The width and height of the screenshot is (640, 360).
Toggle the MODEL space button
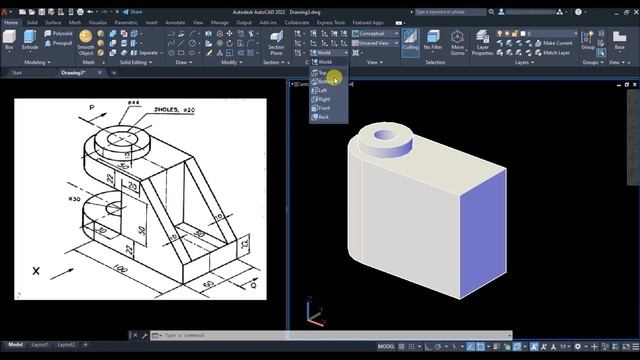coord(386,347)
